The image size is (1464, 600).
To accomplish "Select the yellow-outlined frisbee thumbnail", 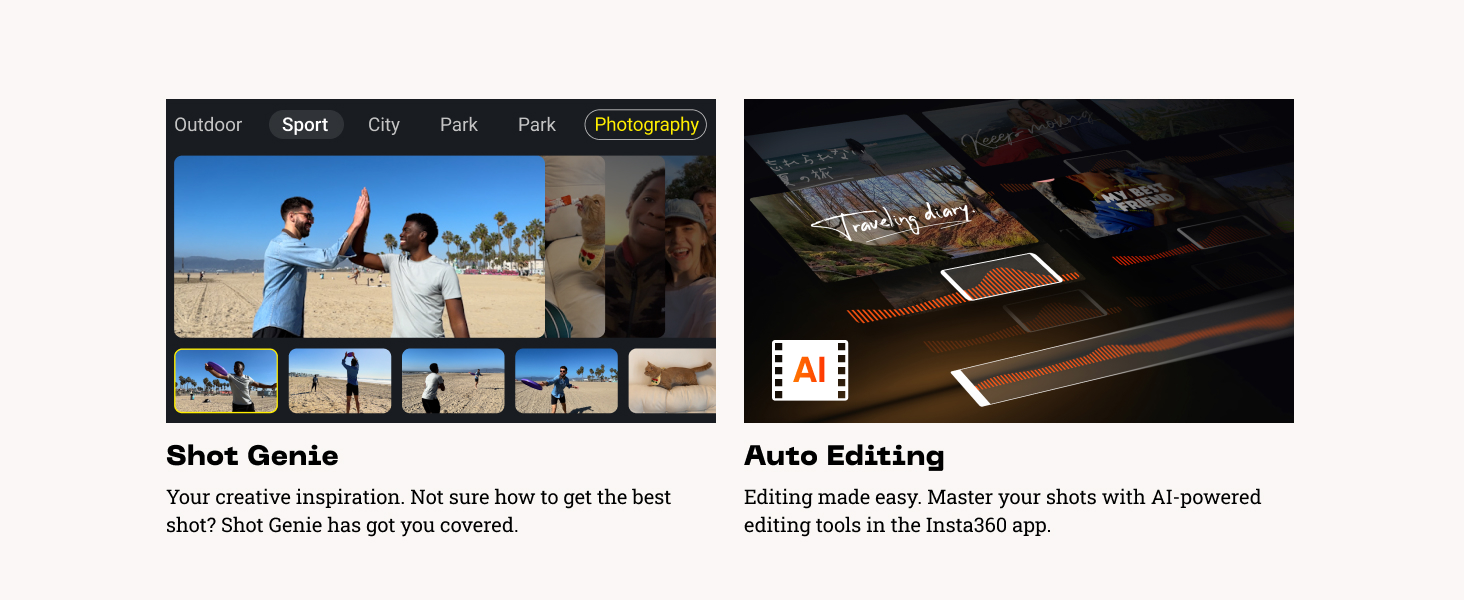I will click(x=226, y=381).
